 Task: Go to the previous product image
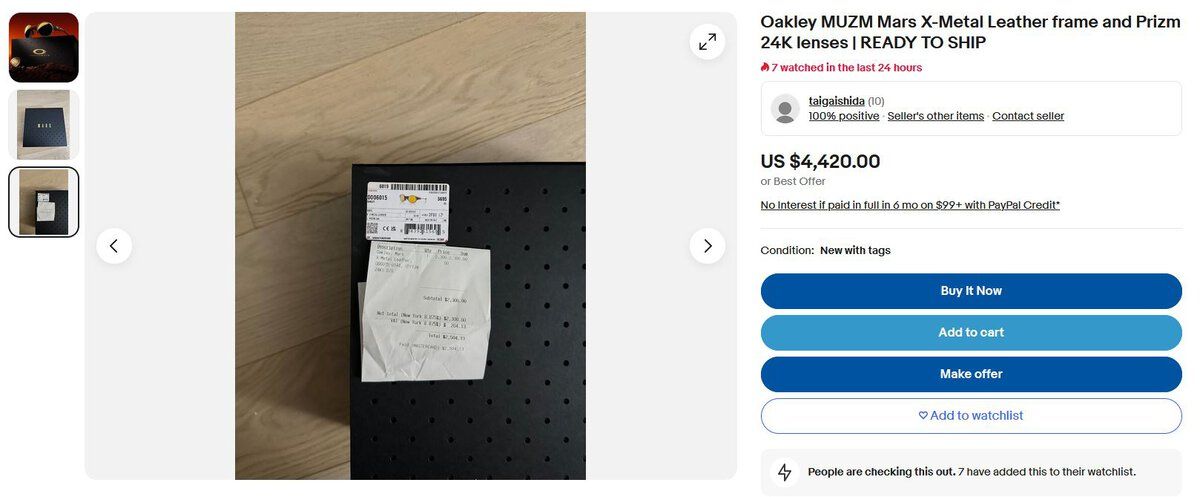pyautogui.click(x=114, y=246)
